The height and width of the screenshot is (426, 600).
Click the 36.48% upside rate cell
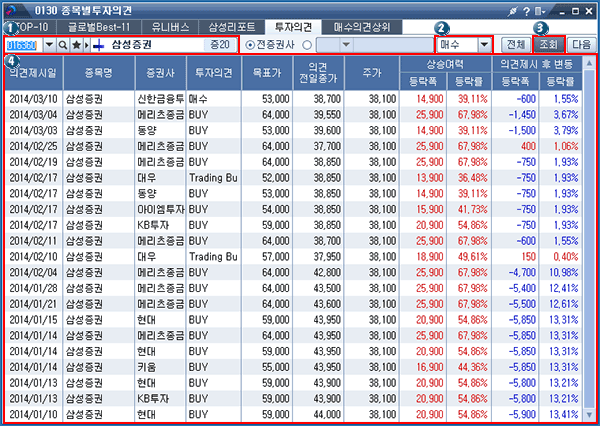[x=469, y=178]
